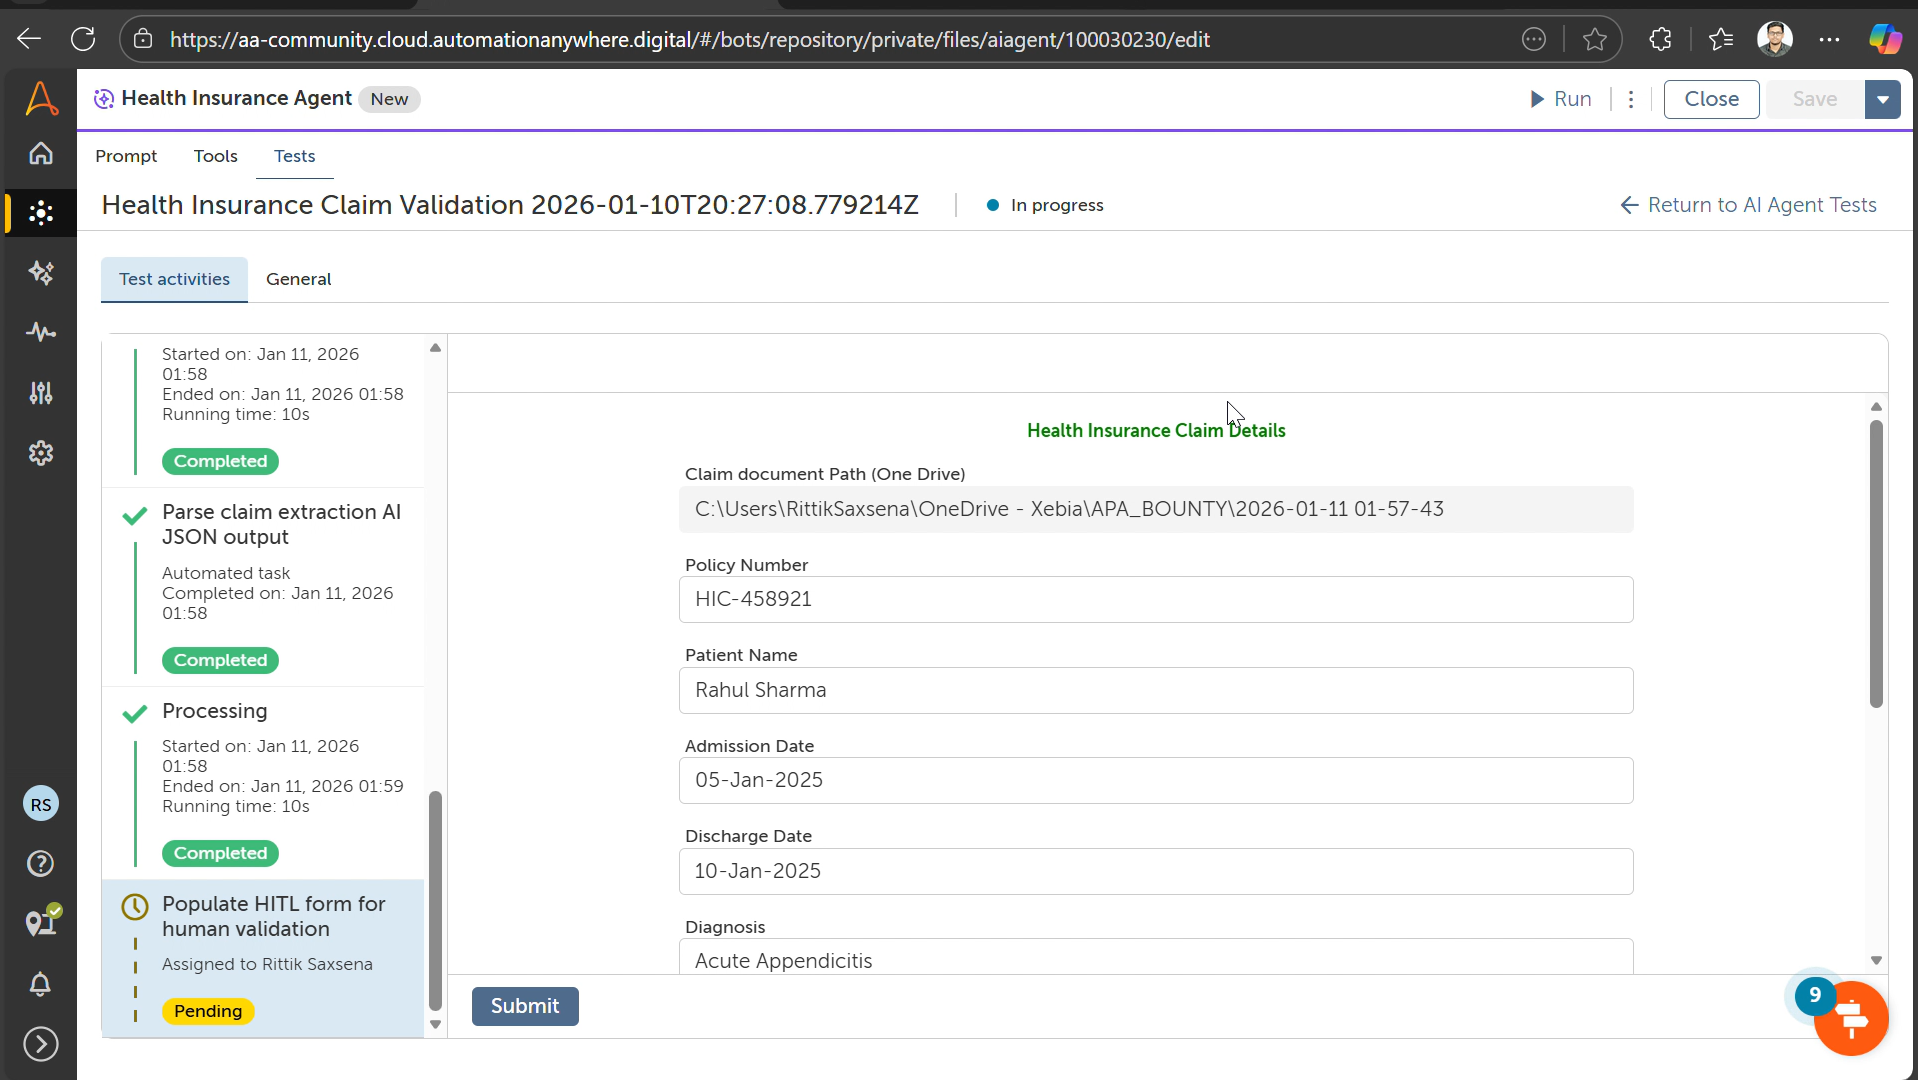Click the Claim document Path field

pos(1156,509)
